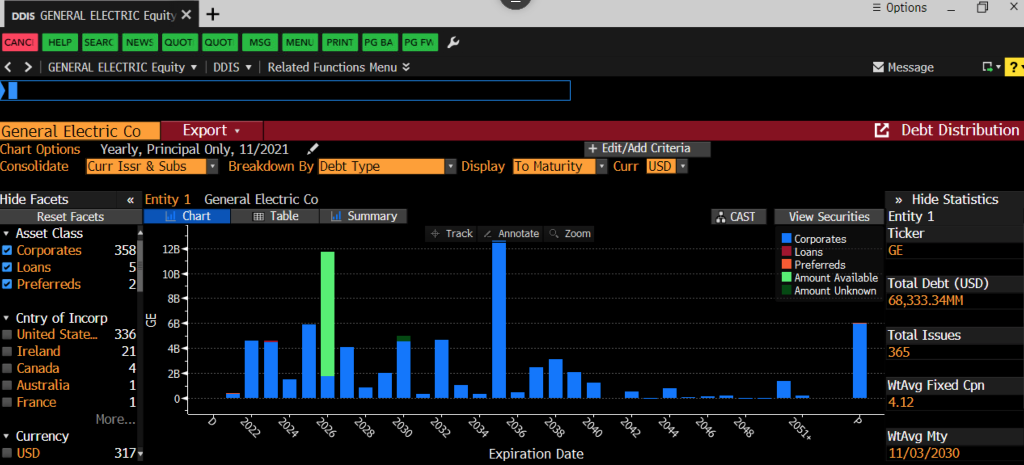The width and height of the screenshot is (1024, 465).
Task: Click More... under country list
Action: coord(115,419)
